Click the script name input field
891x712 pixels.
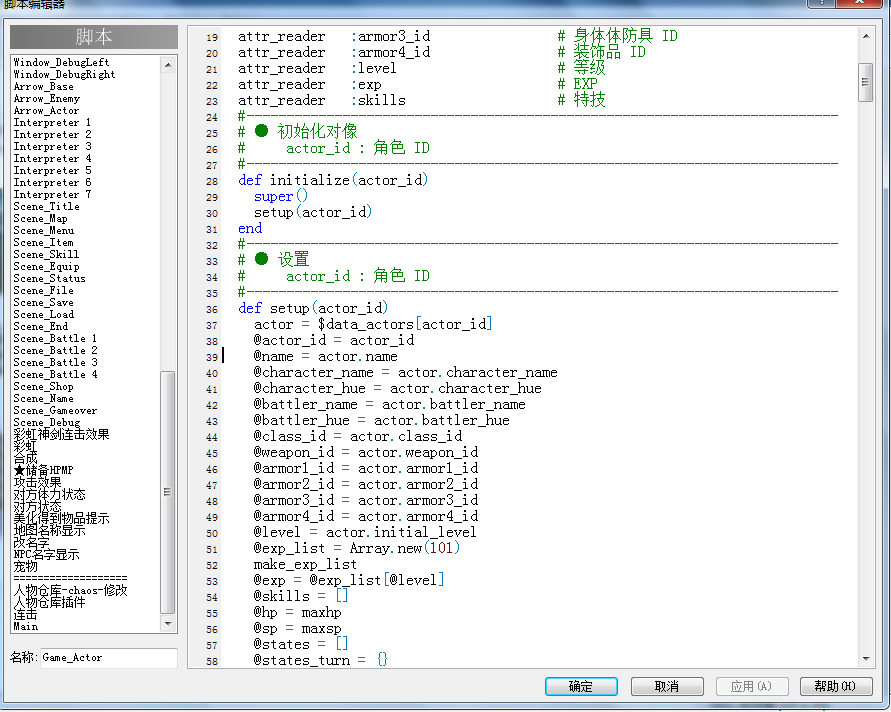109,658
